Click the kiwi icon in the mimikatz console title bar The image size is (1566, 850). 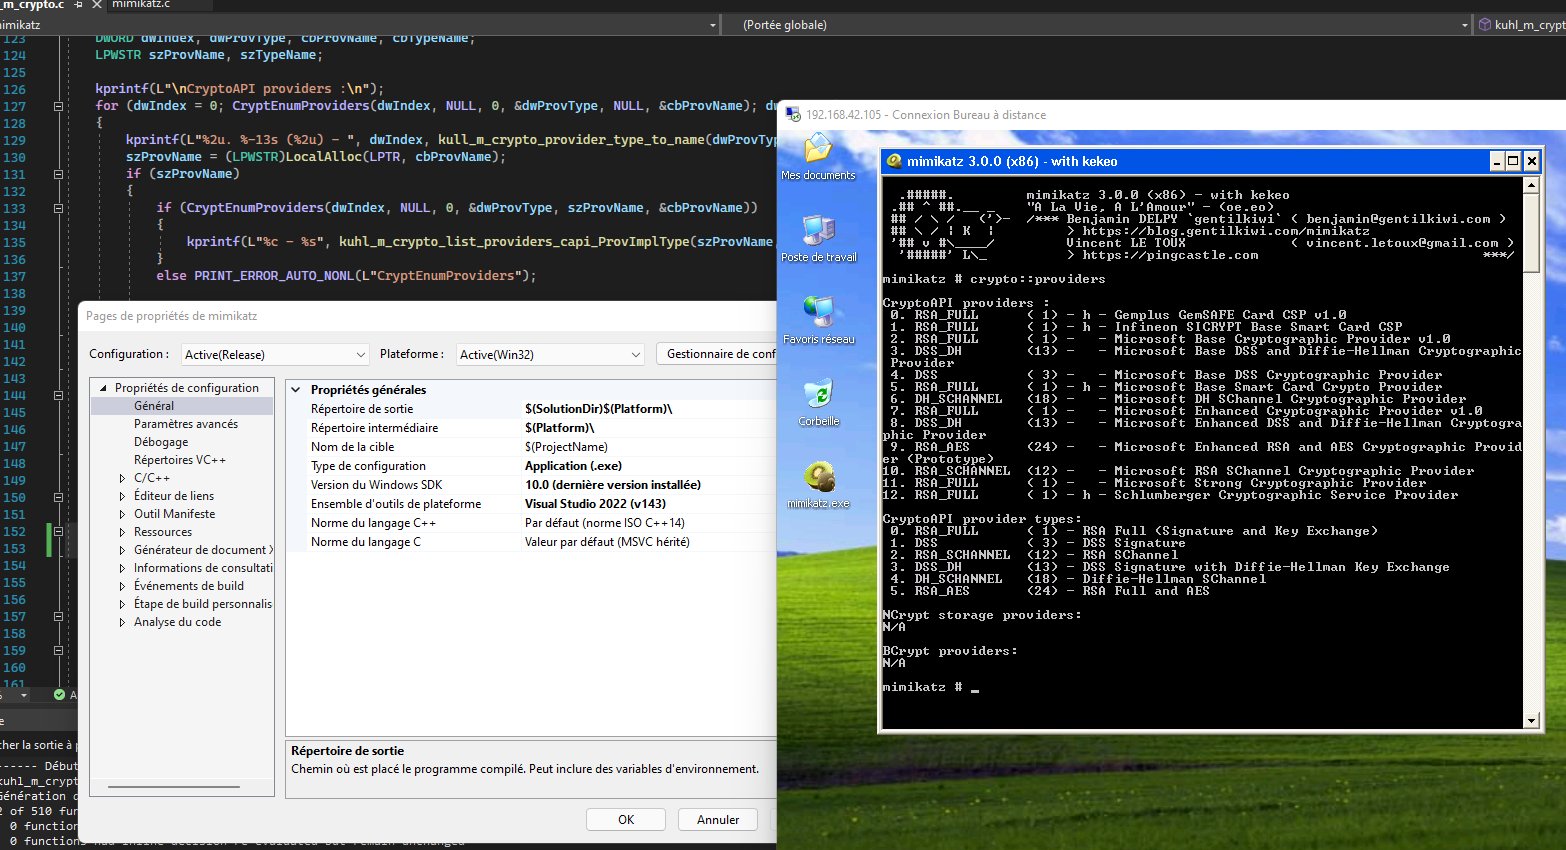pyautogui.click(x=894, y=161)
